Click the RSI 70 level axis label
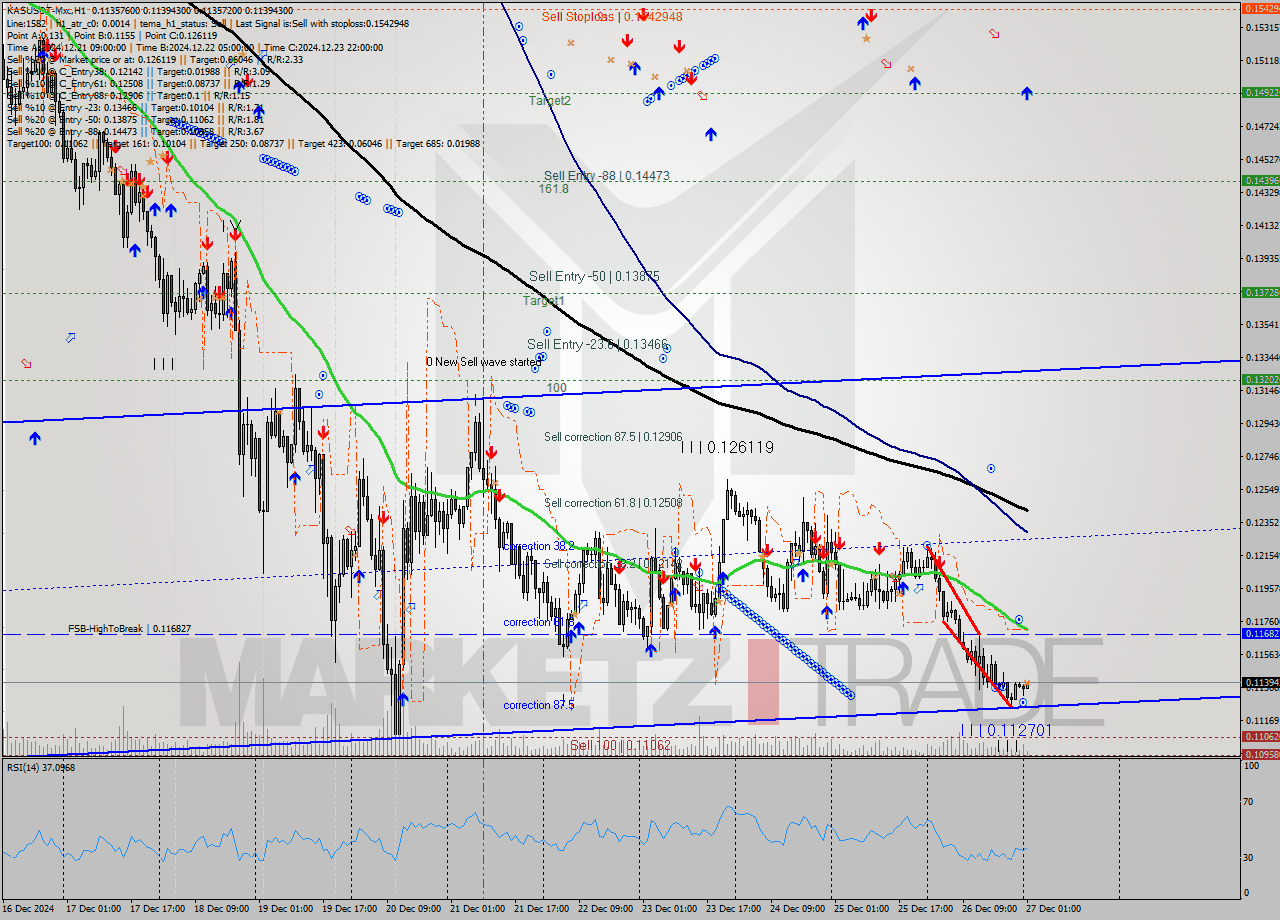Screen dimensions: 1280x920 tap(1248, 801)
